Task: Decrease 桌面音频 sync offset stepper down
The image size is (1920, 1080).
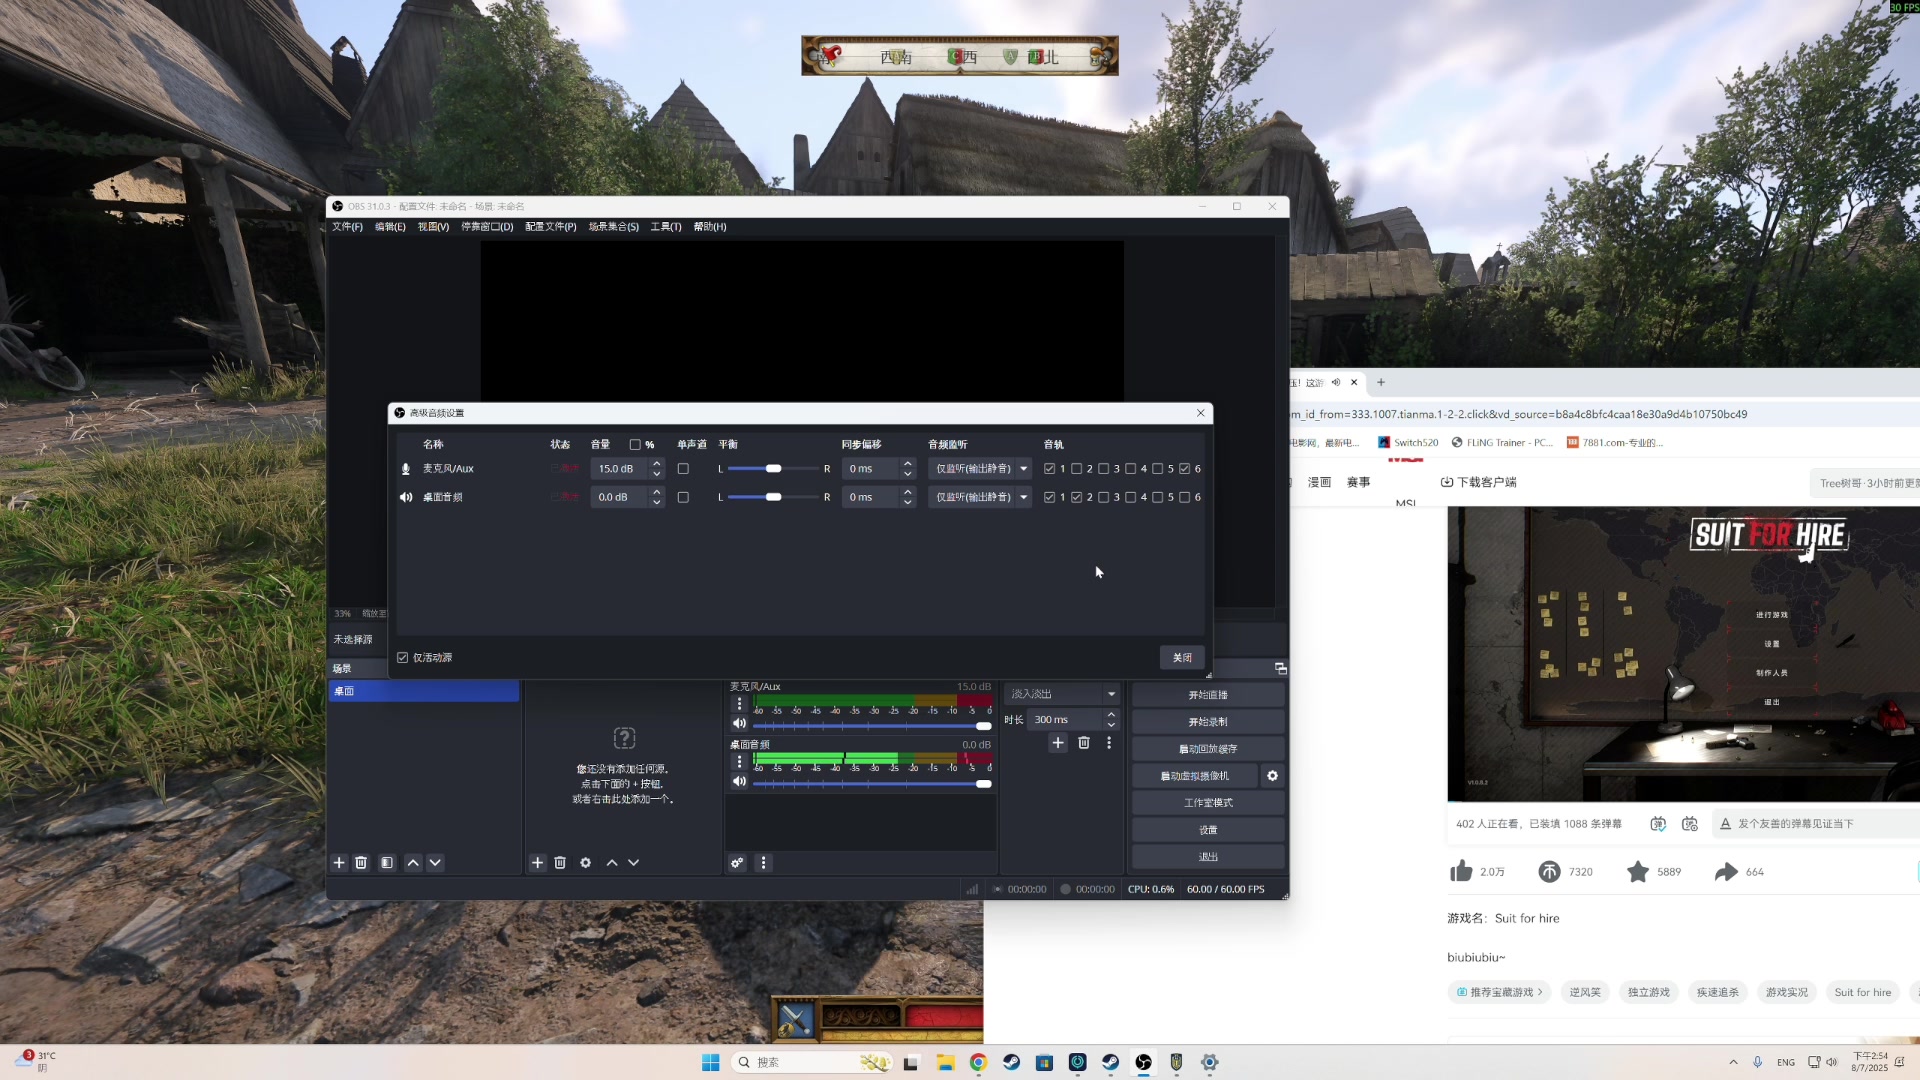Action: (908, 502)
